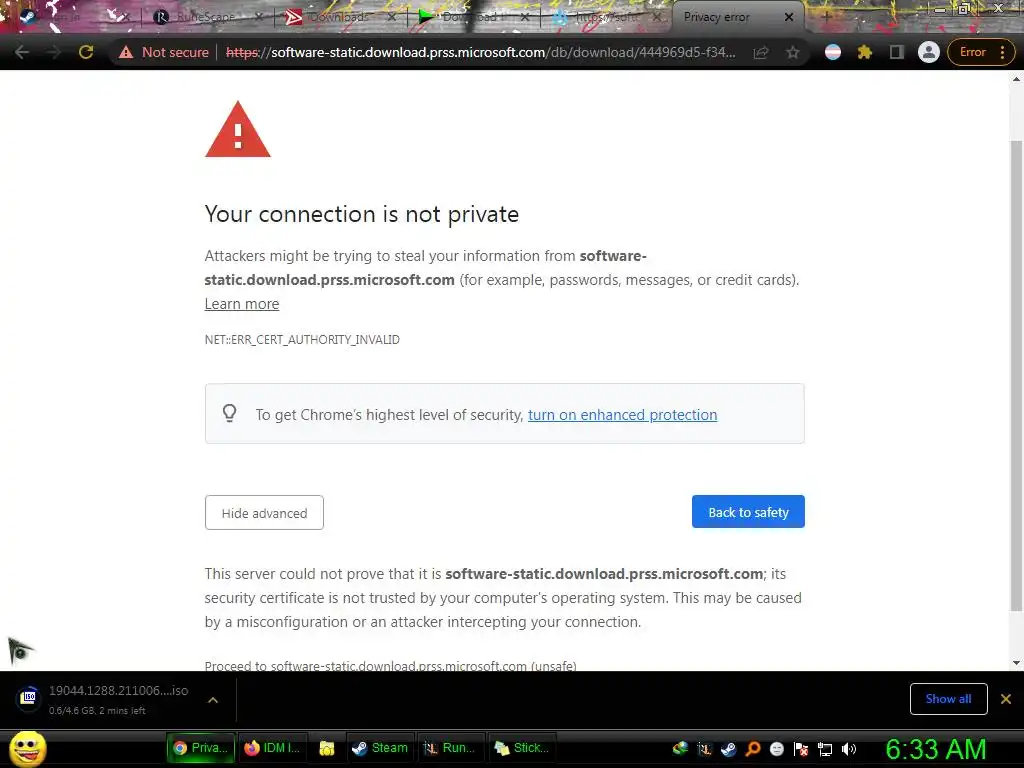Click the page vertical scrollbar
This screenshot has width=1024, height=768.
(x=1016, y=376)
